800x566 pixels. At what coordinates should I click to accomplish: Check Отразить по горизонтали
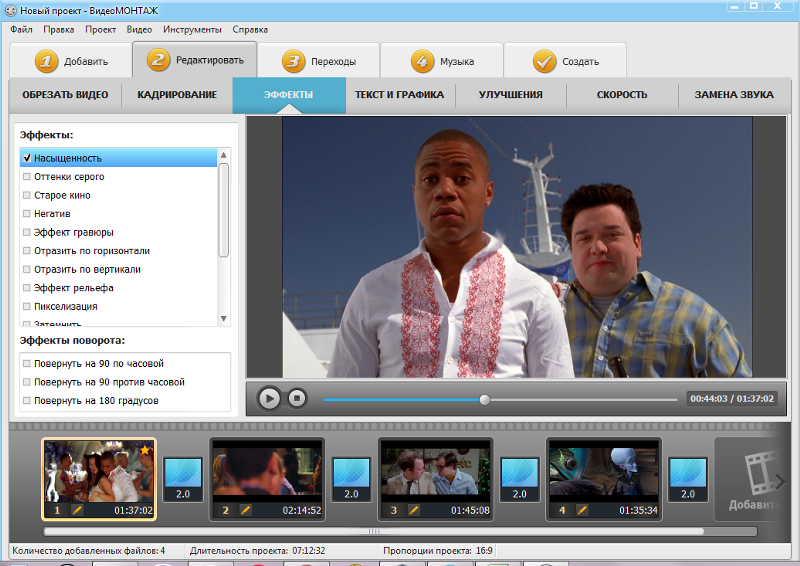pos(27,251)
